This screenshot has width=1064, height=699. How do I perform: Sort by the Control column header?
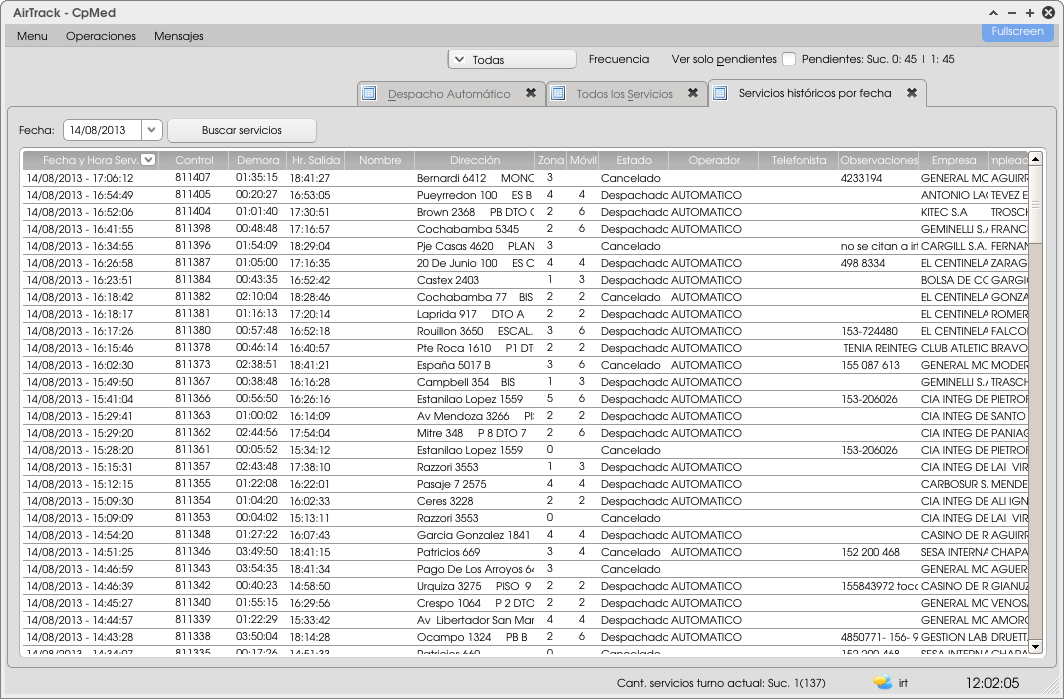coord(194,160)
